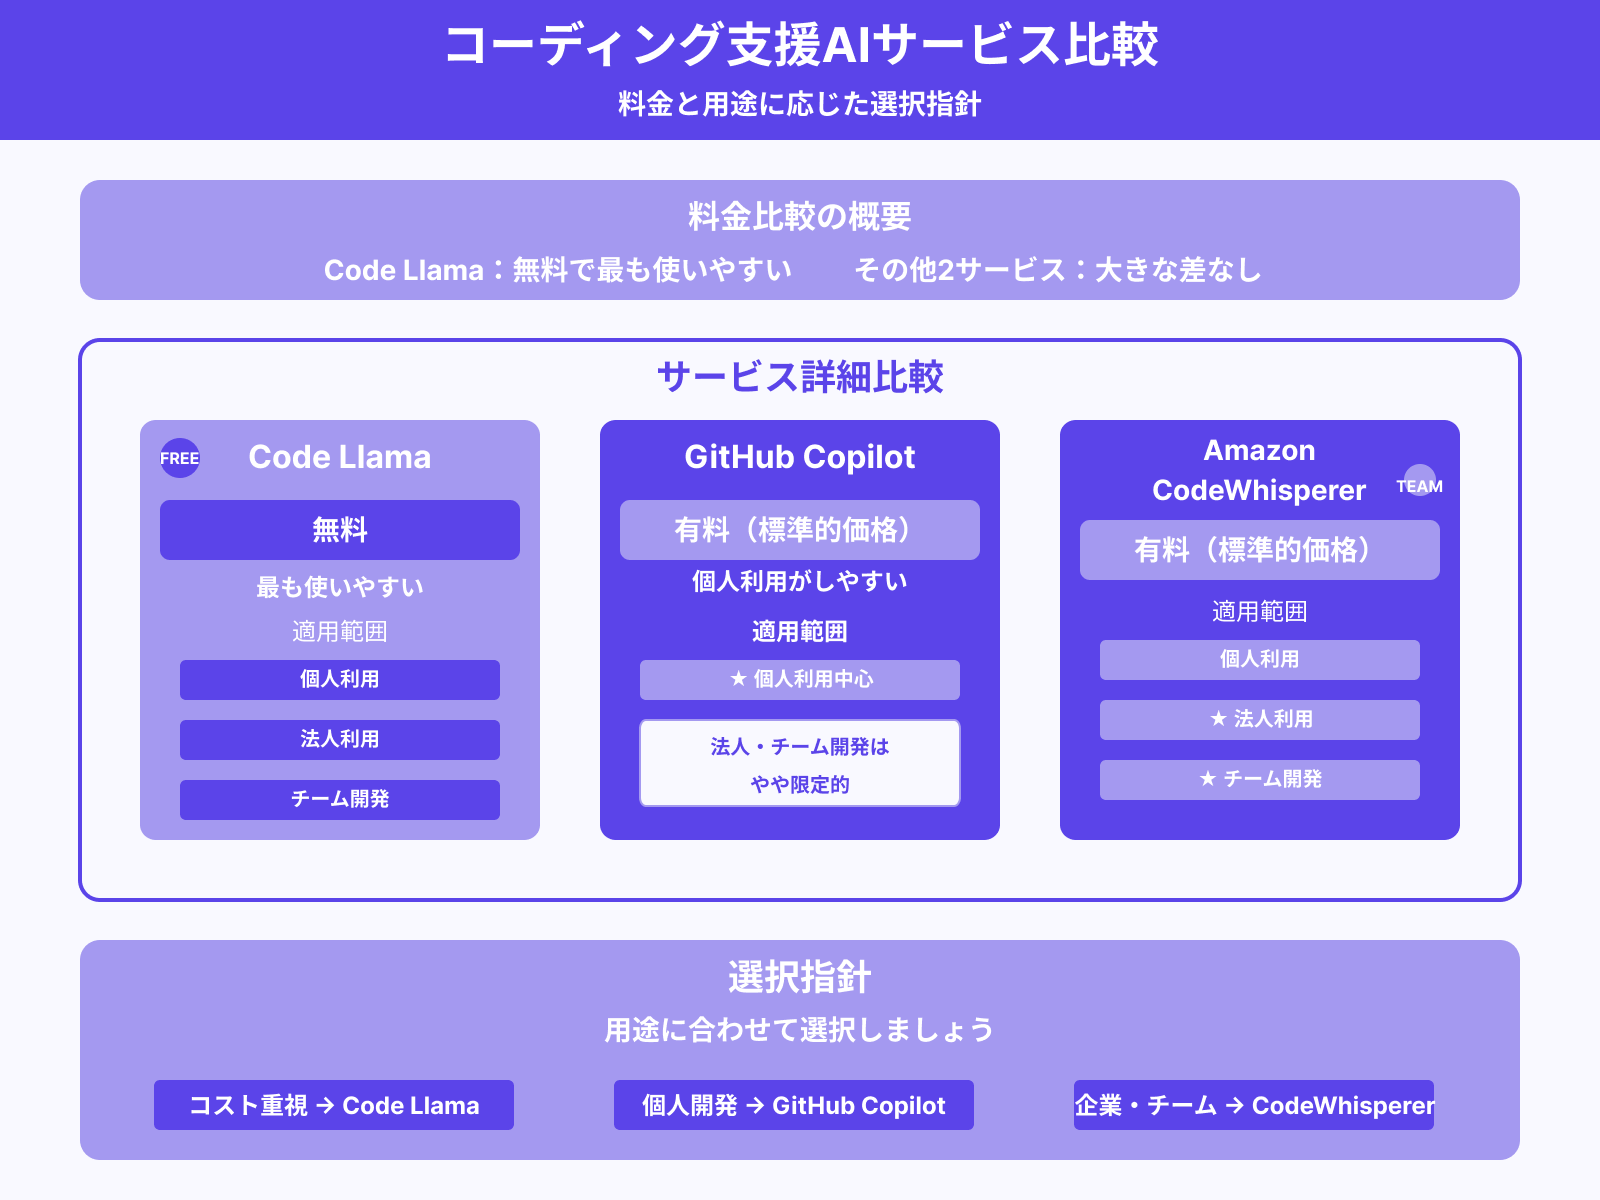Click 適用範囲 label in Code Llama card
The width and height of the screenshot is (1600, 1200).
340,631
